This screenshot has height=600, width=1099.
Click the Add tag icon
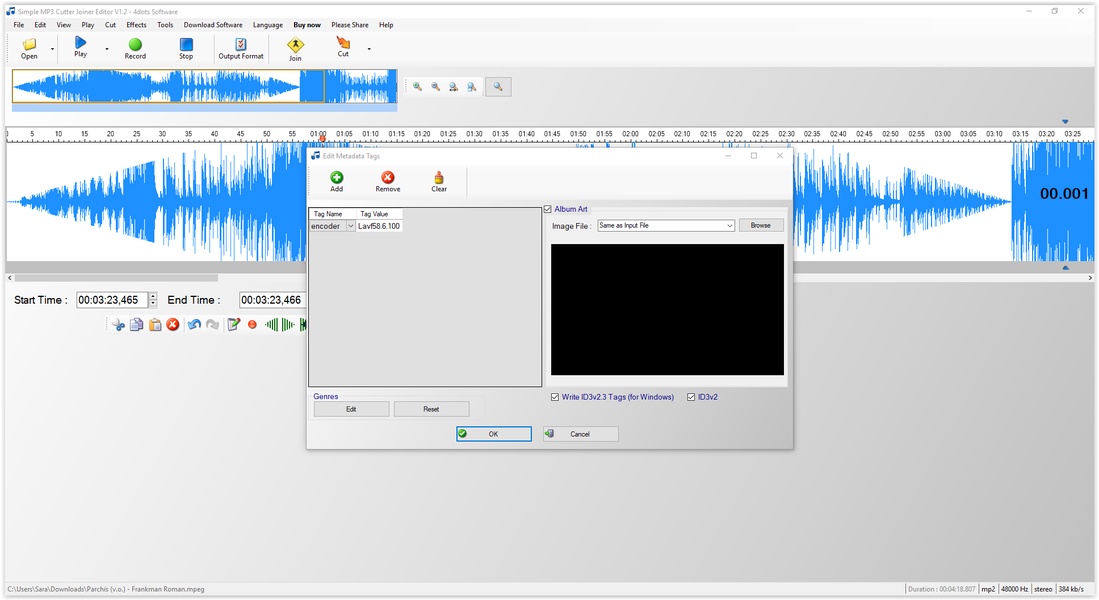click(336, 178)
